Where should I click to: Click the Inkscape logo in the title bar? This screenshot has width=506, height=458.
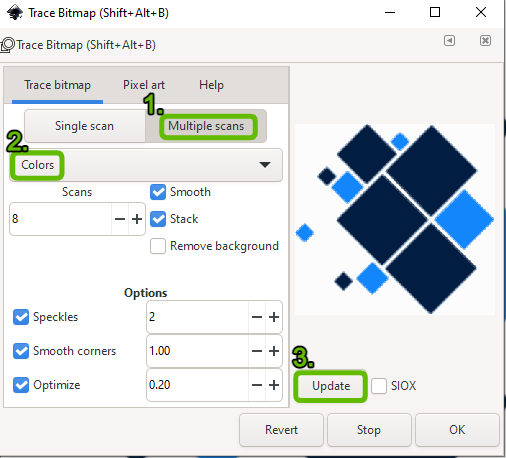[x=15, y=13]
